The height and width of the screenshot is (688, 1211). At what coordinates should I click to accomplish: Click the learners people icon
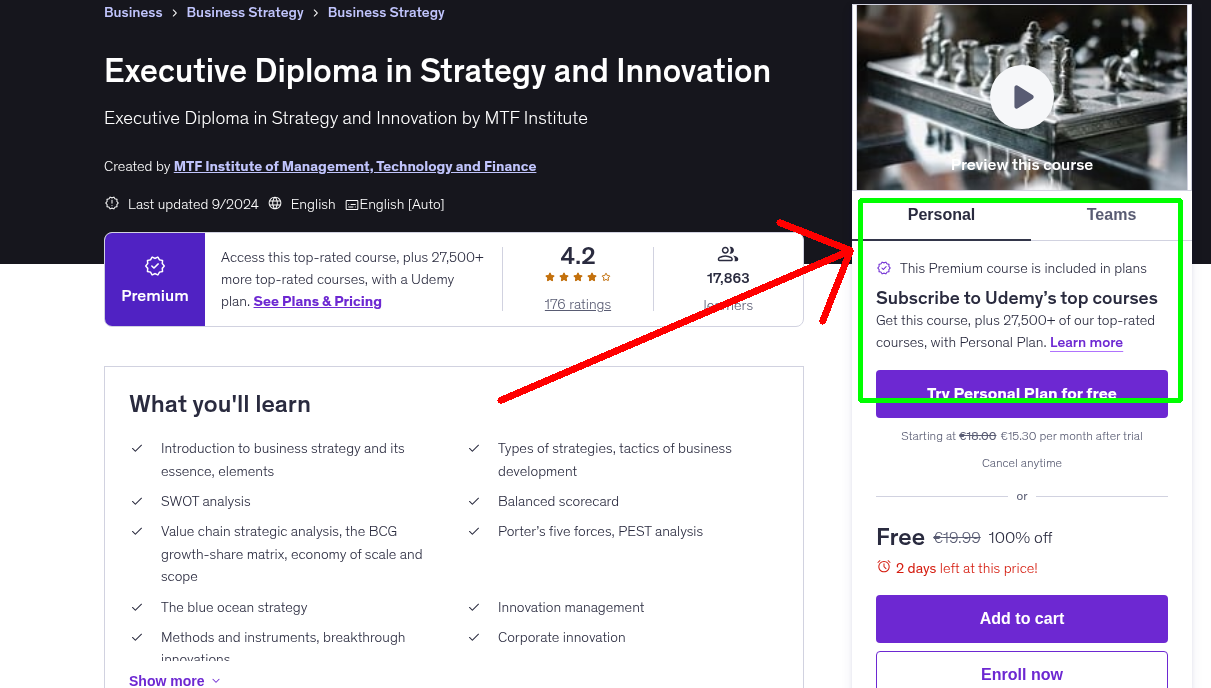pyautogui.click(x=728, y=254)
